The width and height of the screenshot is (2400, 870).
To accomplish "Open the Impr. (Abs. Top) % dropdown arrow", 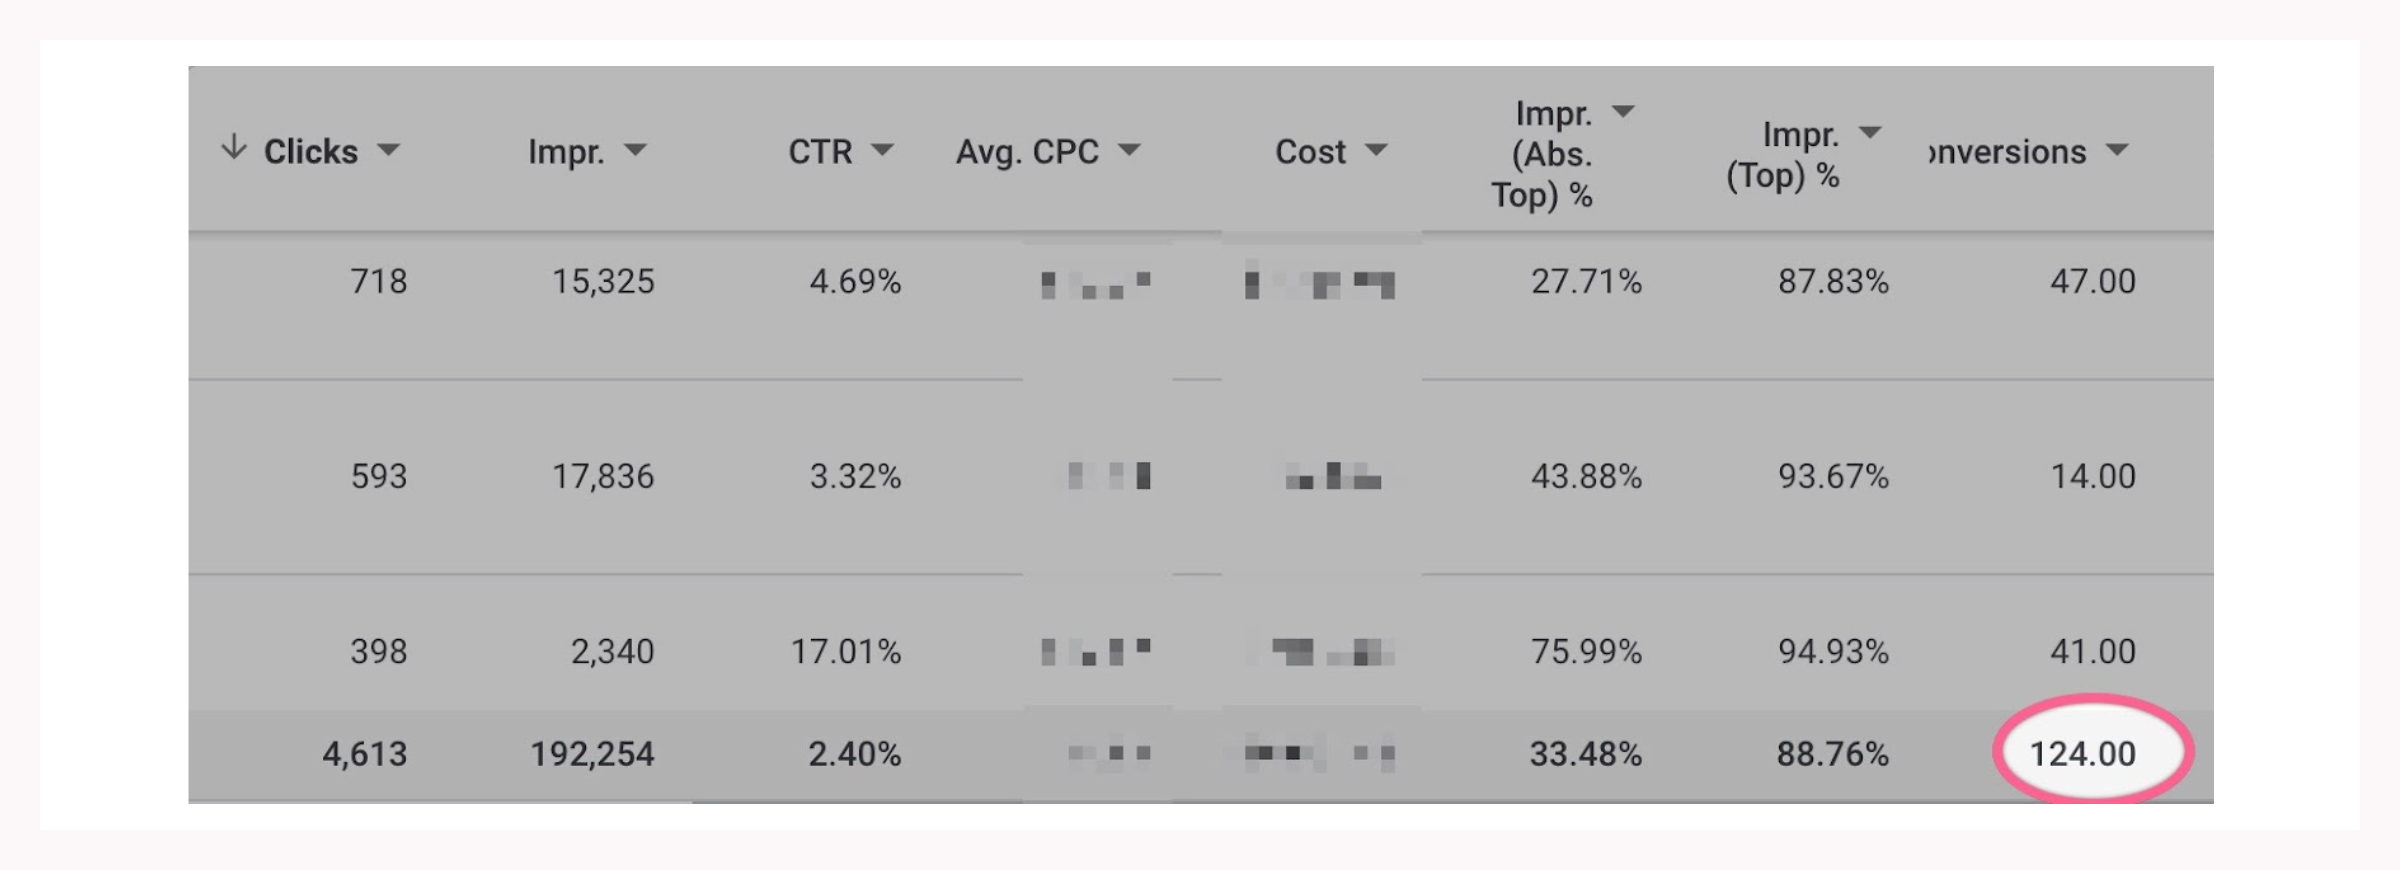I will (x=1623, y=111).
